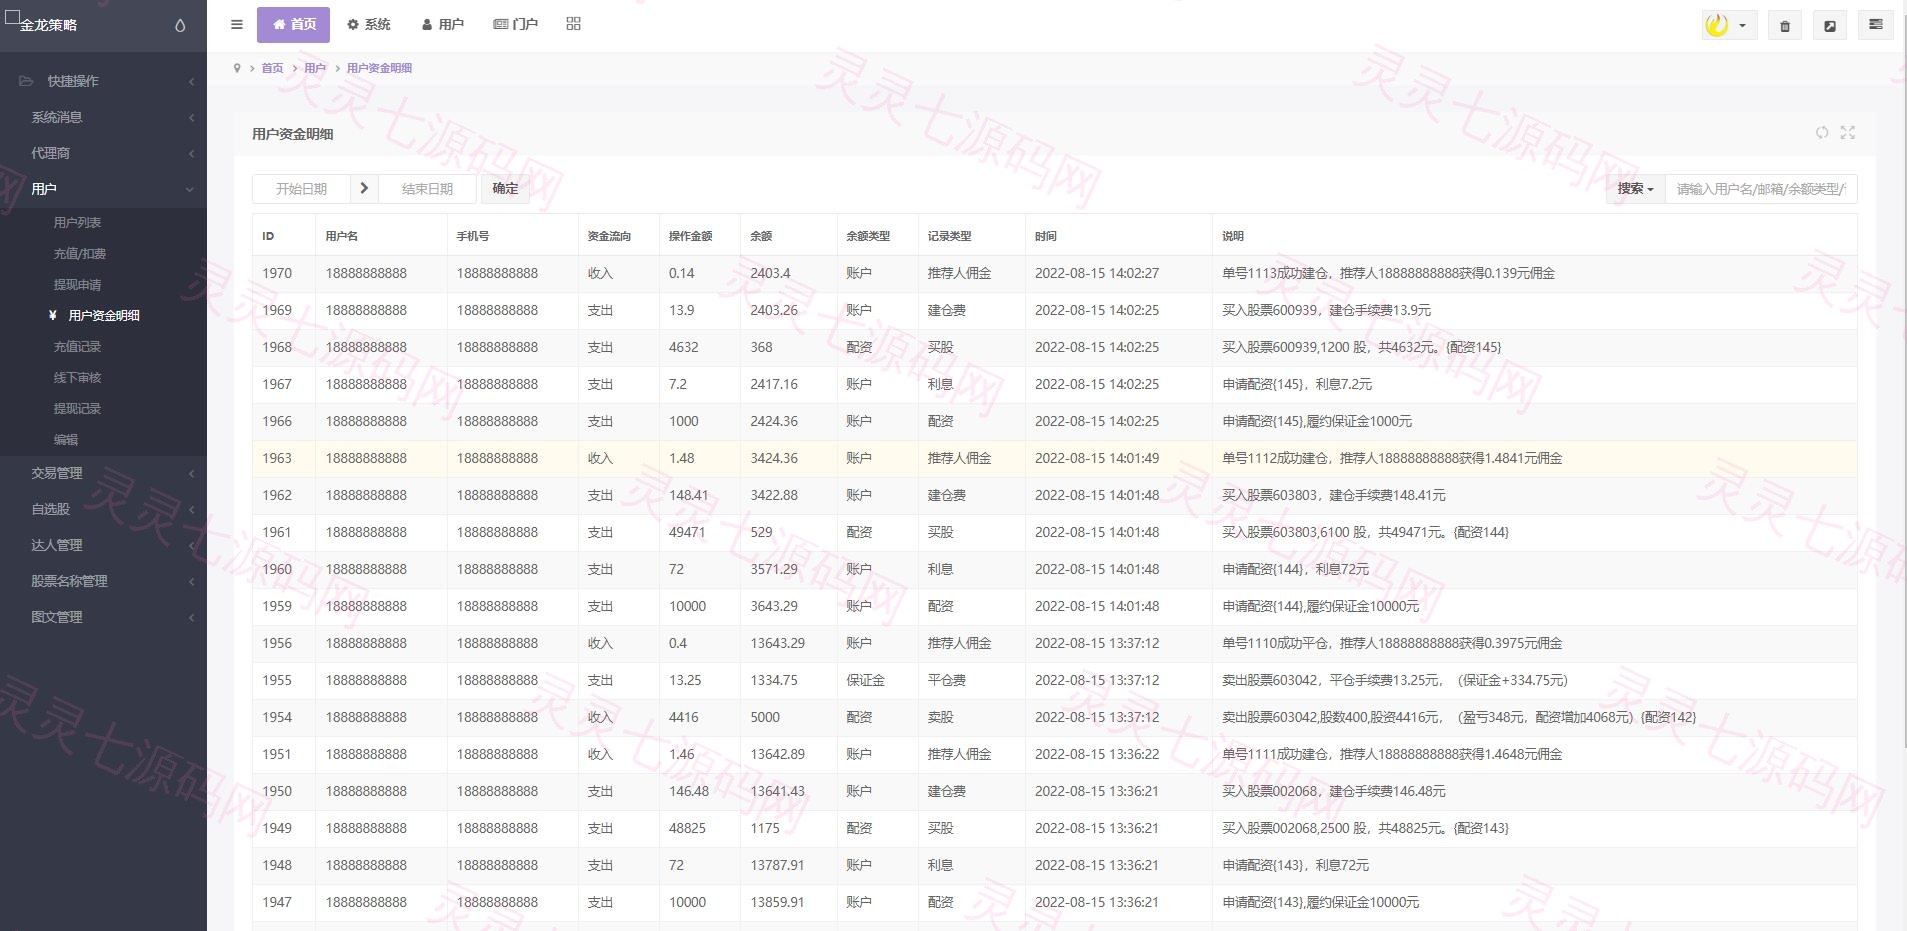The height and width of the screenshot is (931, 1907).
Task: Open the 首页 top tab
Action: [293, 25]
